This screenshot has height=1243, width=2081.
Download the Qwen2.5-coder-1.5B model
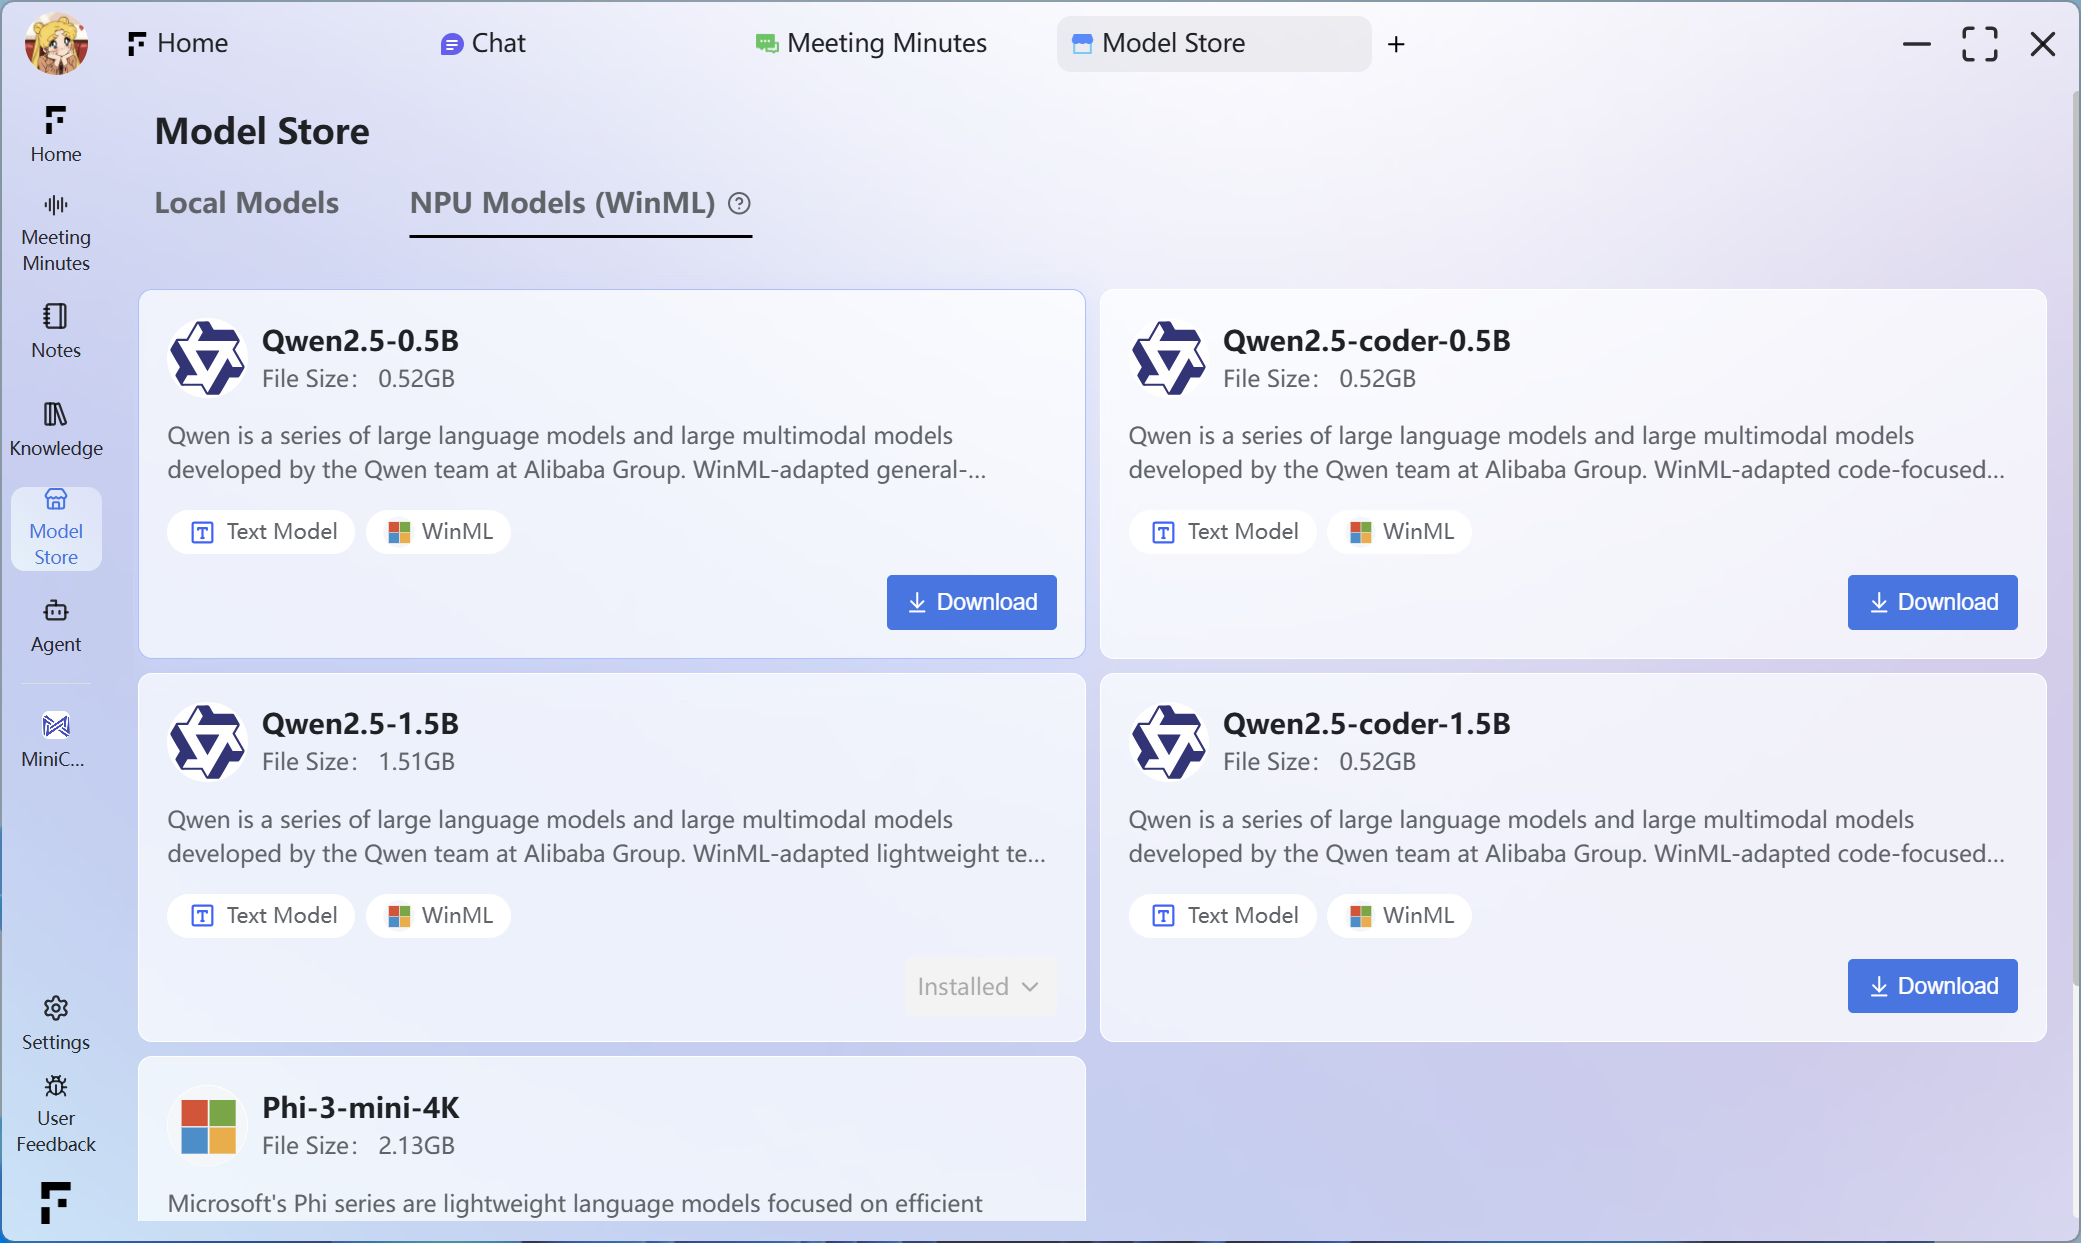tap(1932, 986)
